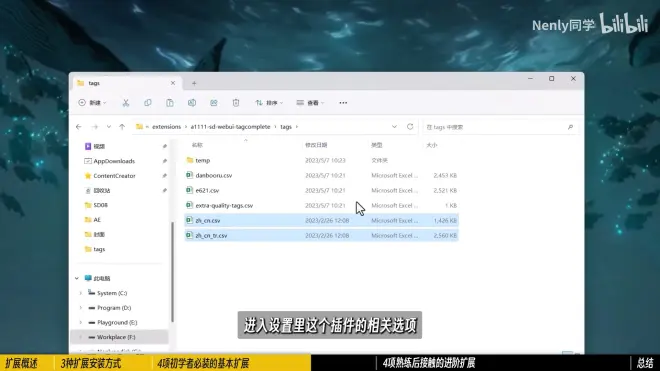
Task: Open ContentCreator in quick access
Action: 114,176
